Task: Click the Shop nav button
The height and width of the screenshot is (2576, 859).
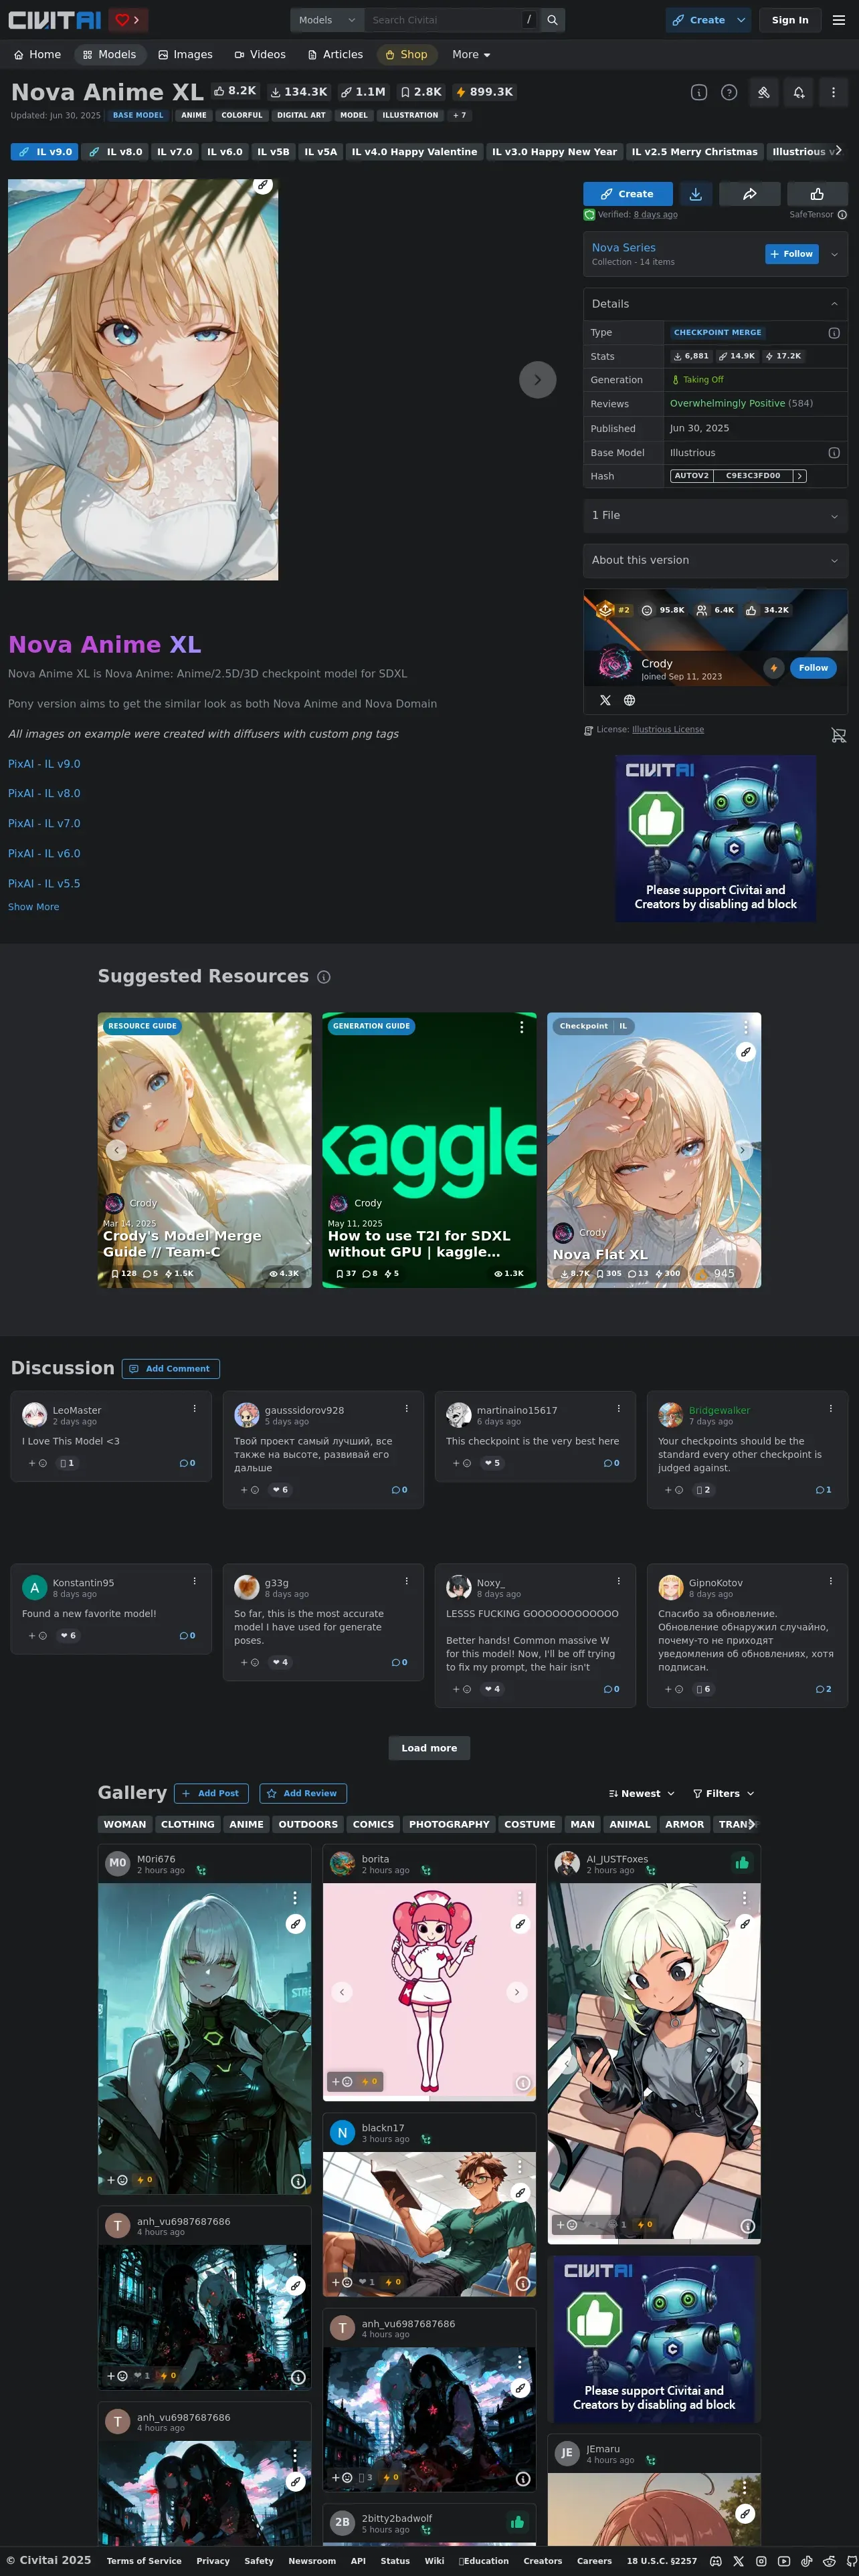Action: 406,55
